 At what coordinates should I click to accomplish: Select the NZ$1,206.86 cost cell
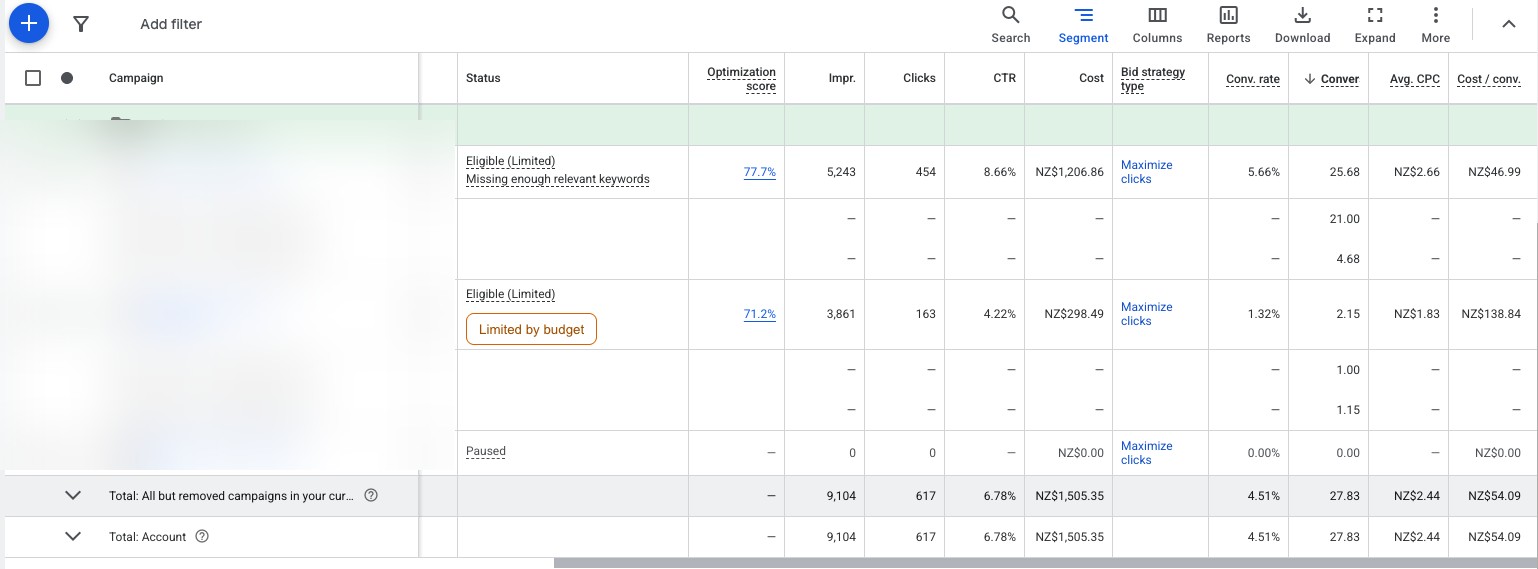point(1070,172)
